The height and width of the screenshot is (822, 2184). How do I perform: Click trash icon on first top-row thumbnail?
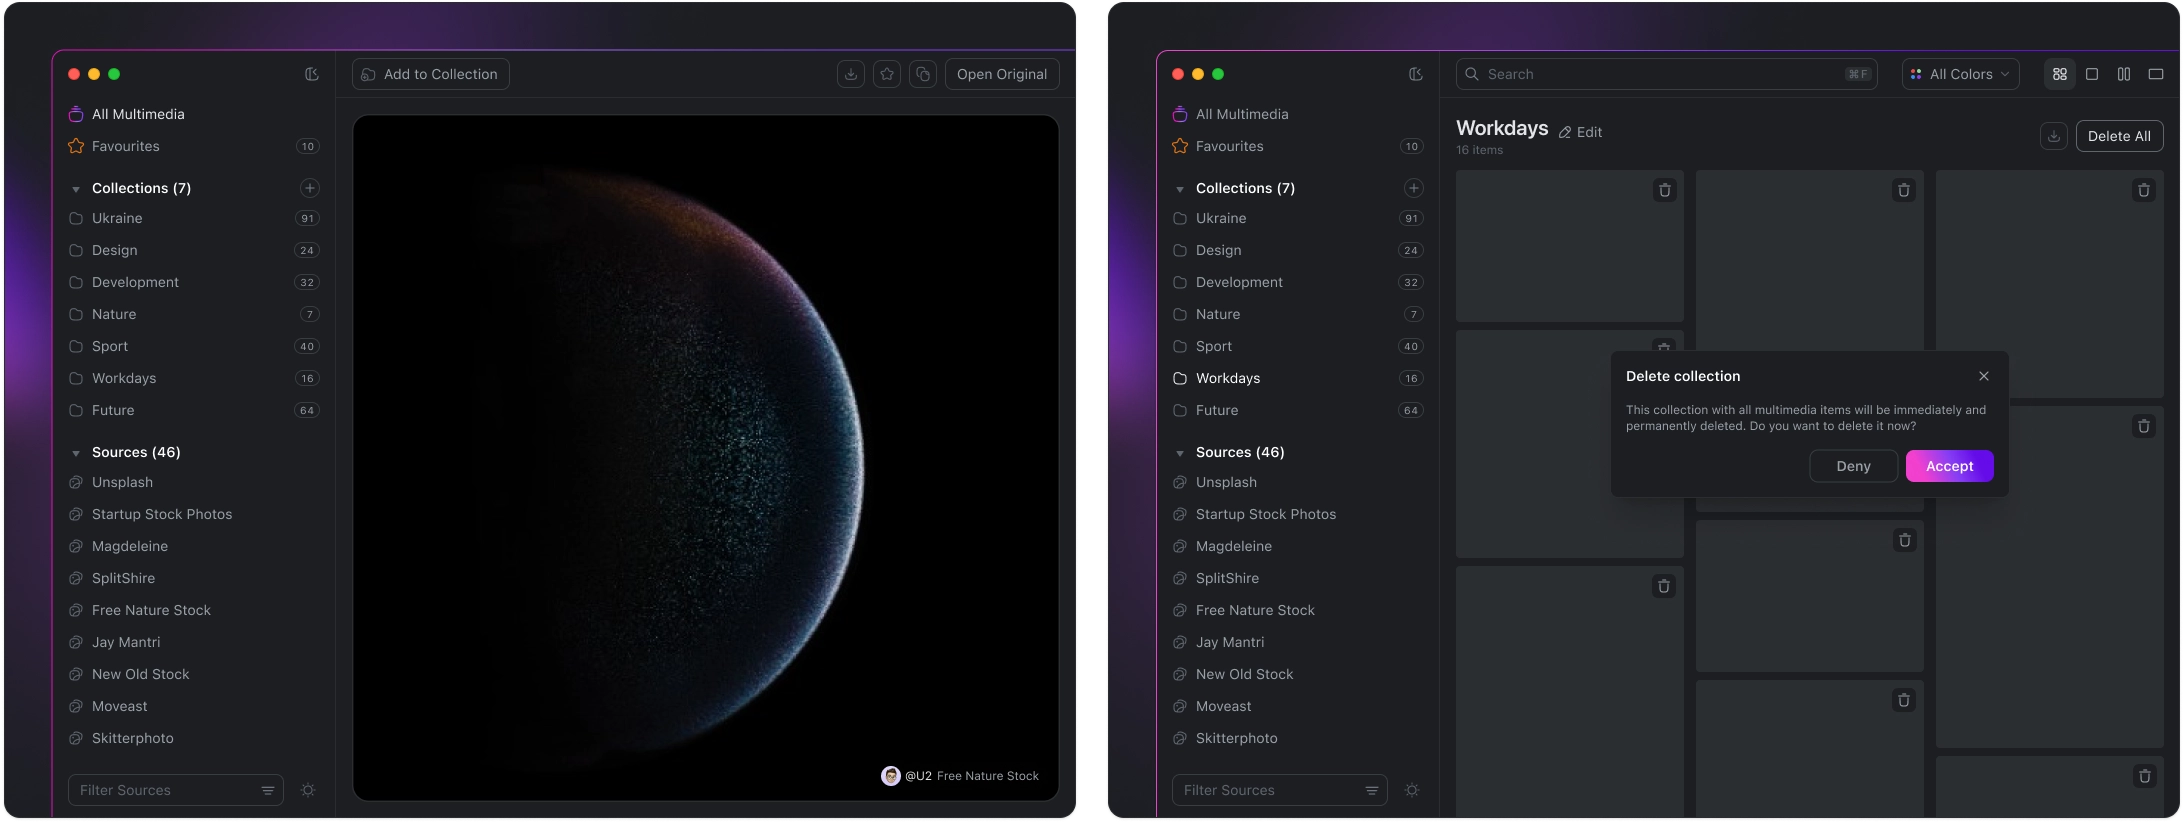tap(1665, 190)
